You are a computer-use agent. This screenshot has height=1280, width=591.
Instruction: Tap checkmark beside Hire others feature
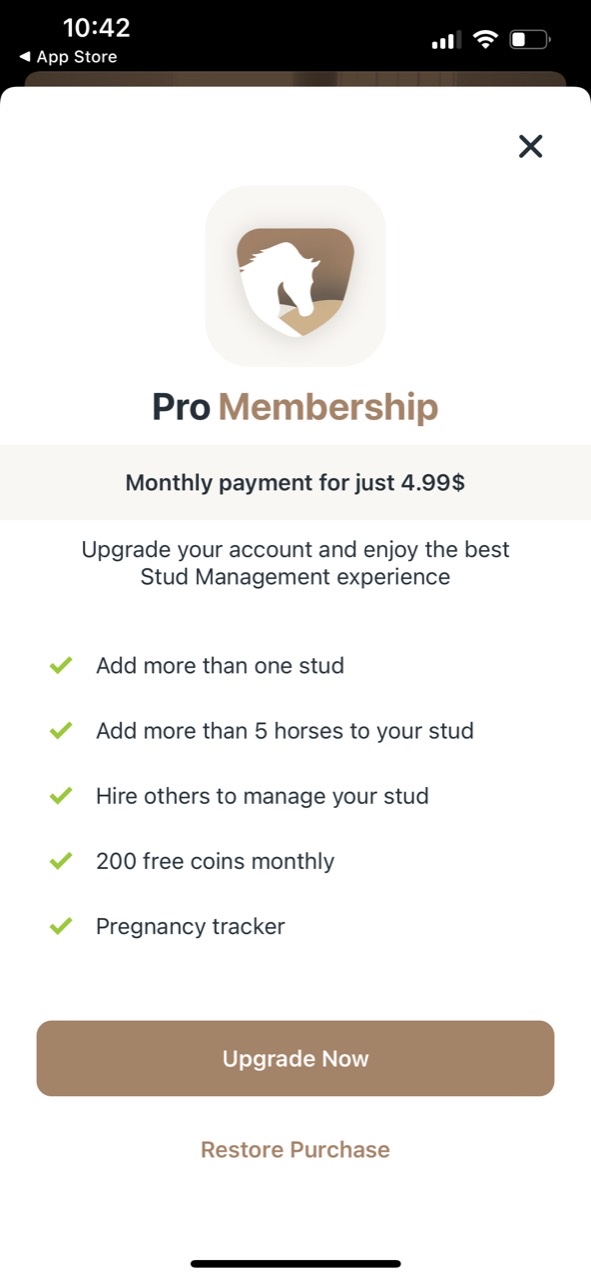coord(61,796)
